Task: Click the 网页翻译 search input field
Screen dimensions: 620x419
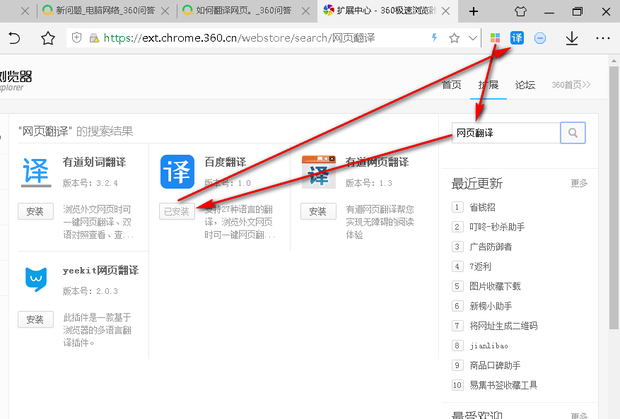Action: [x=506, y=133]
